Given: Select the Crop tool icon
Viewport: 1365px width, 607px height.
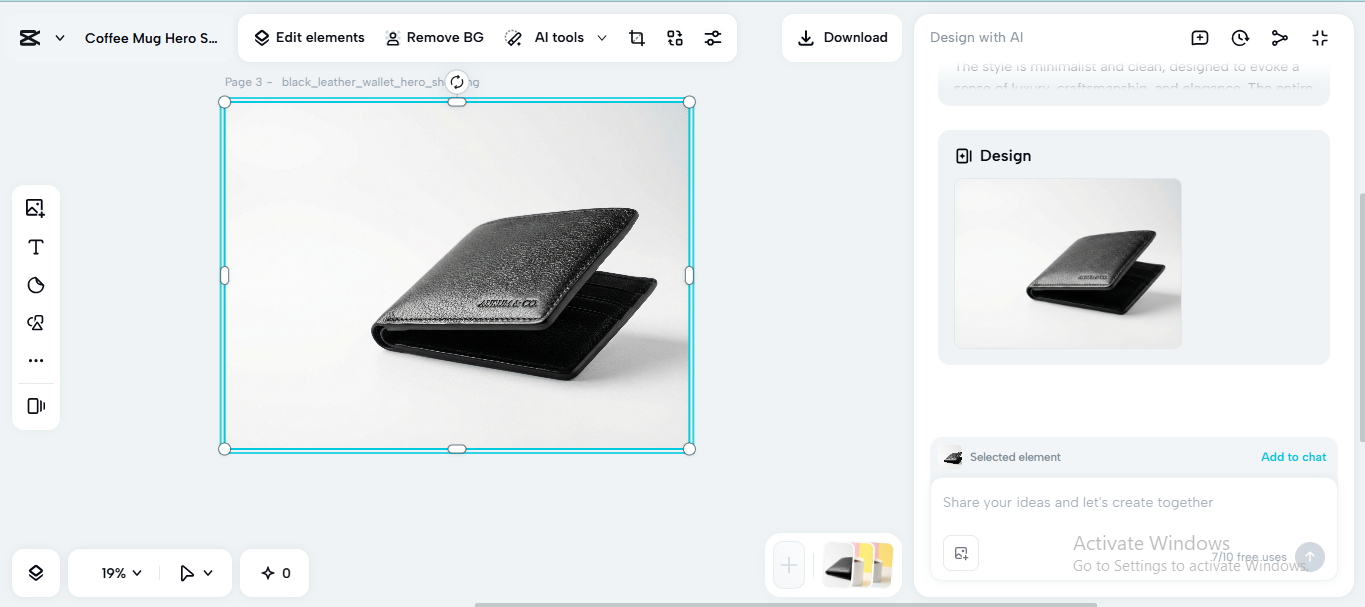Looking at the screenshot, I should (x=637, y=38).
